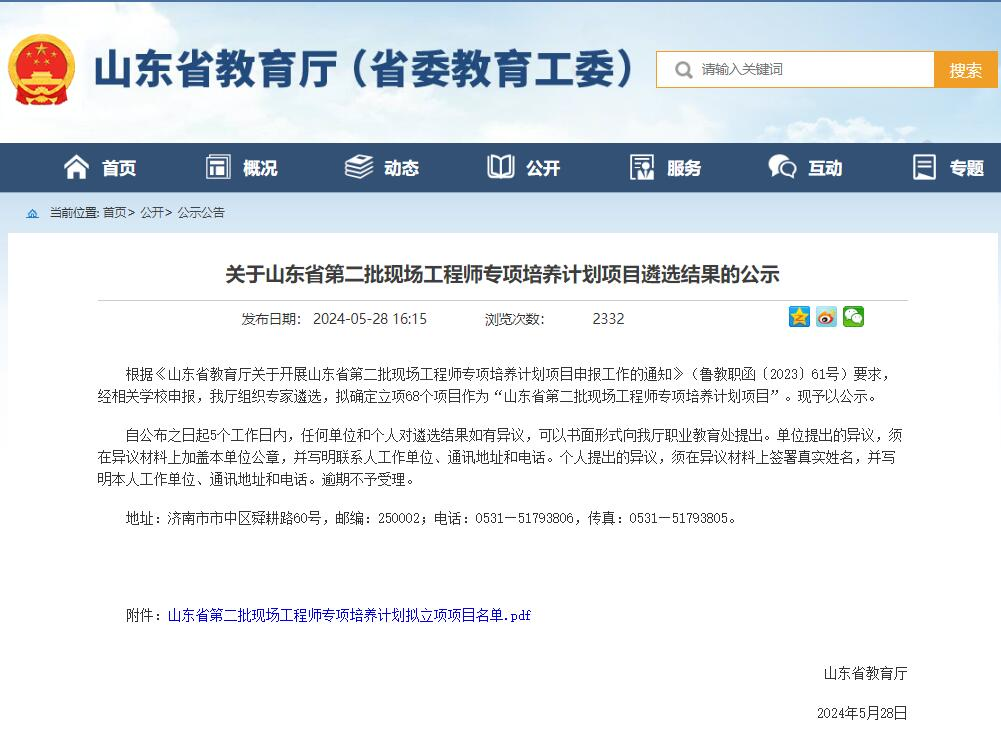Viewport: 1001px width, 735px height.
Task: Share to Weibo using the Weibo icon
Action: pos(826,317)
